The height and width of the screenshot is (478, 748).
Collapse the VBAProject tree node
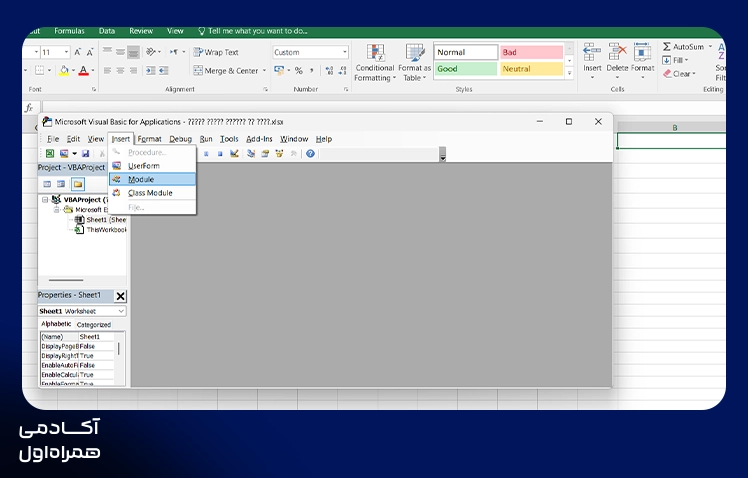click(45, 199)
